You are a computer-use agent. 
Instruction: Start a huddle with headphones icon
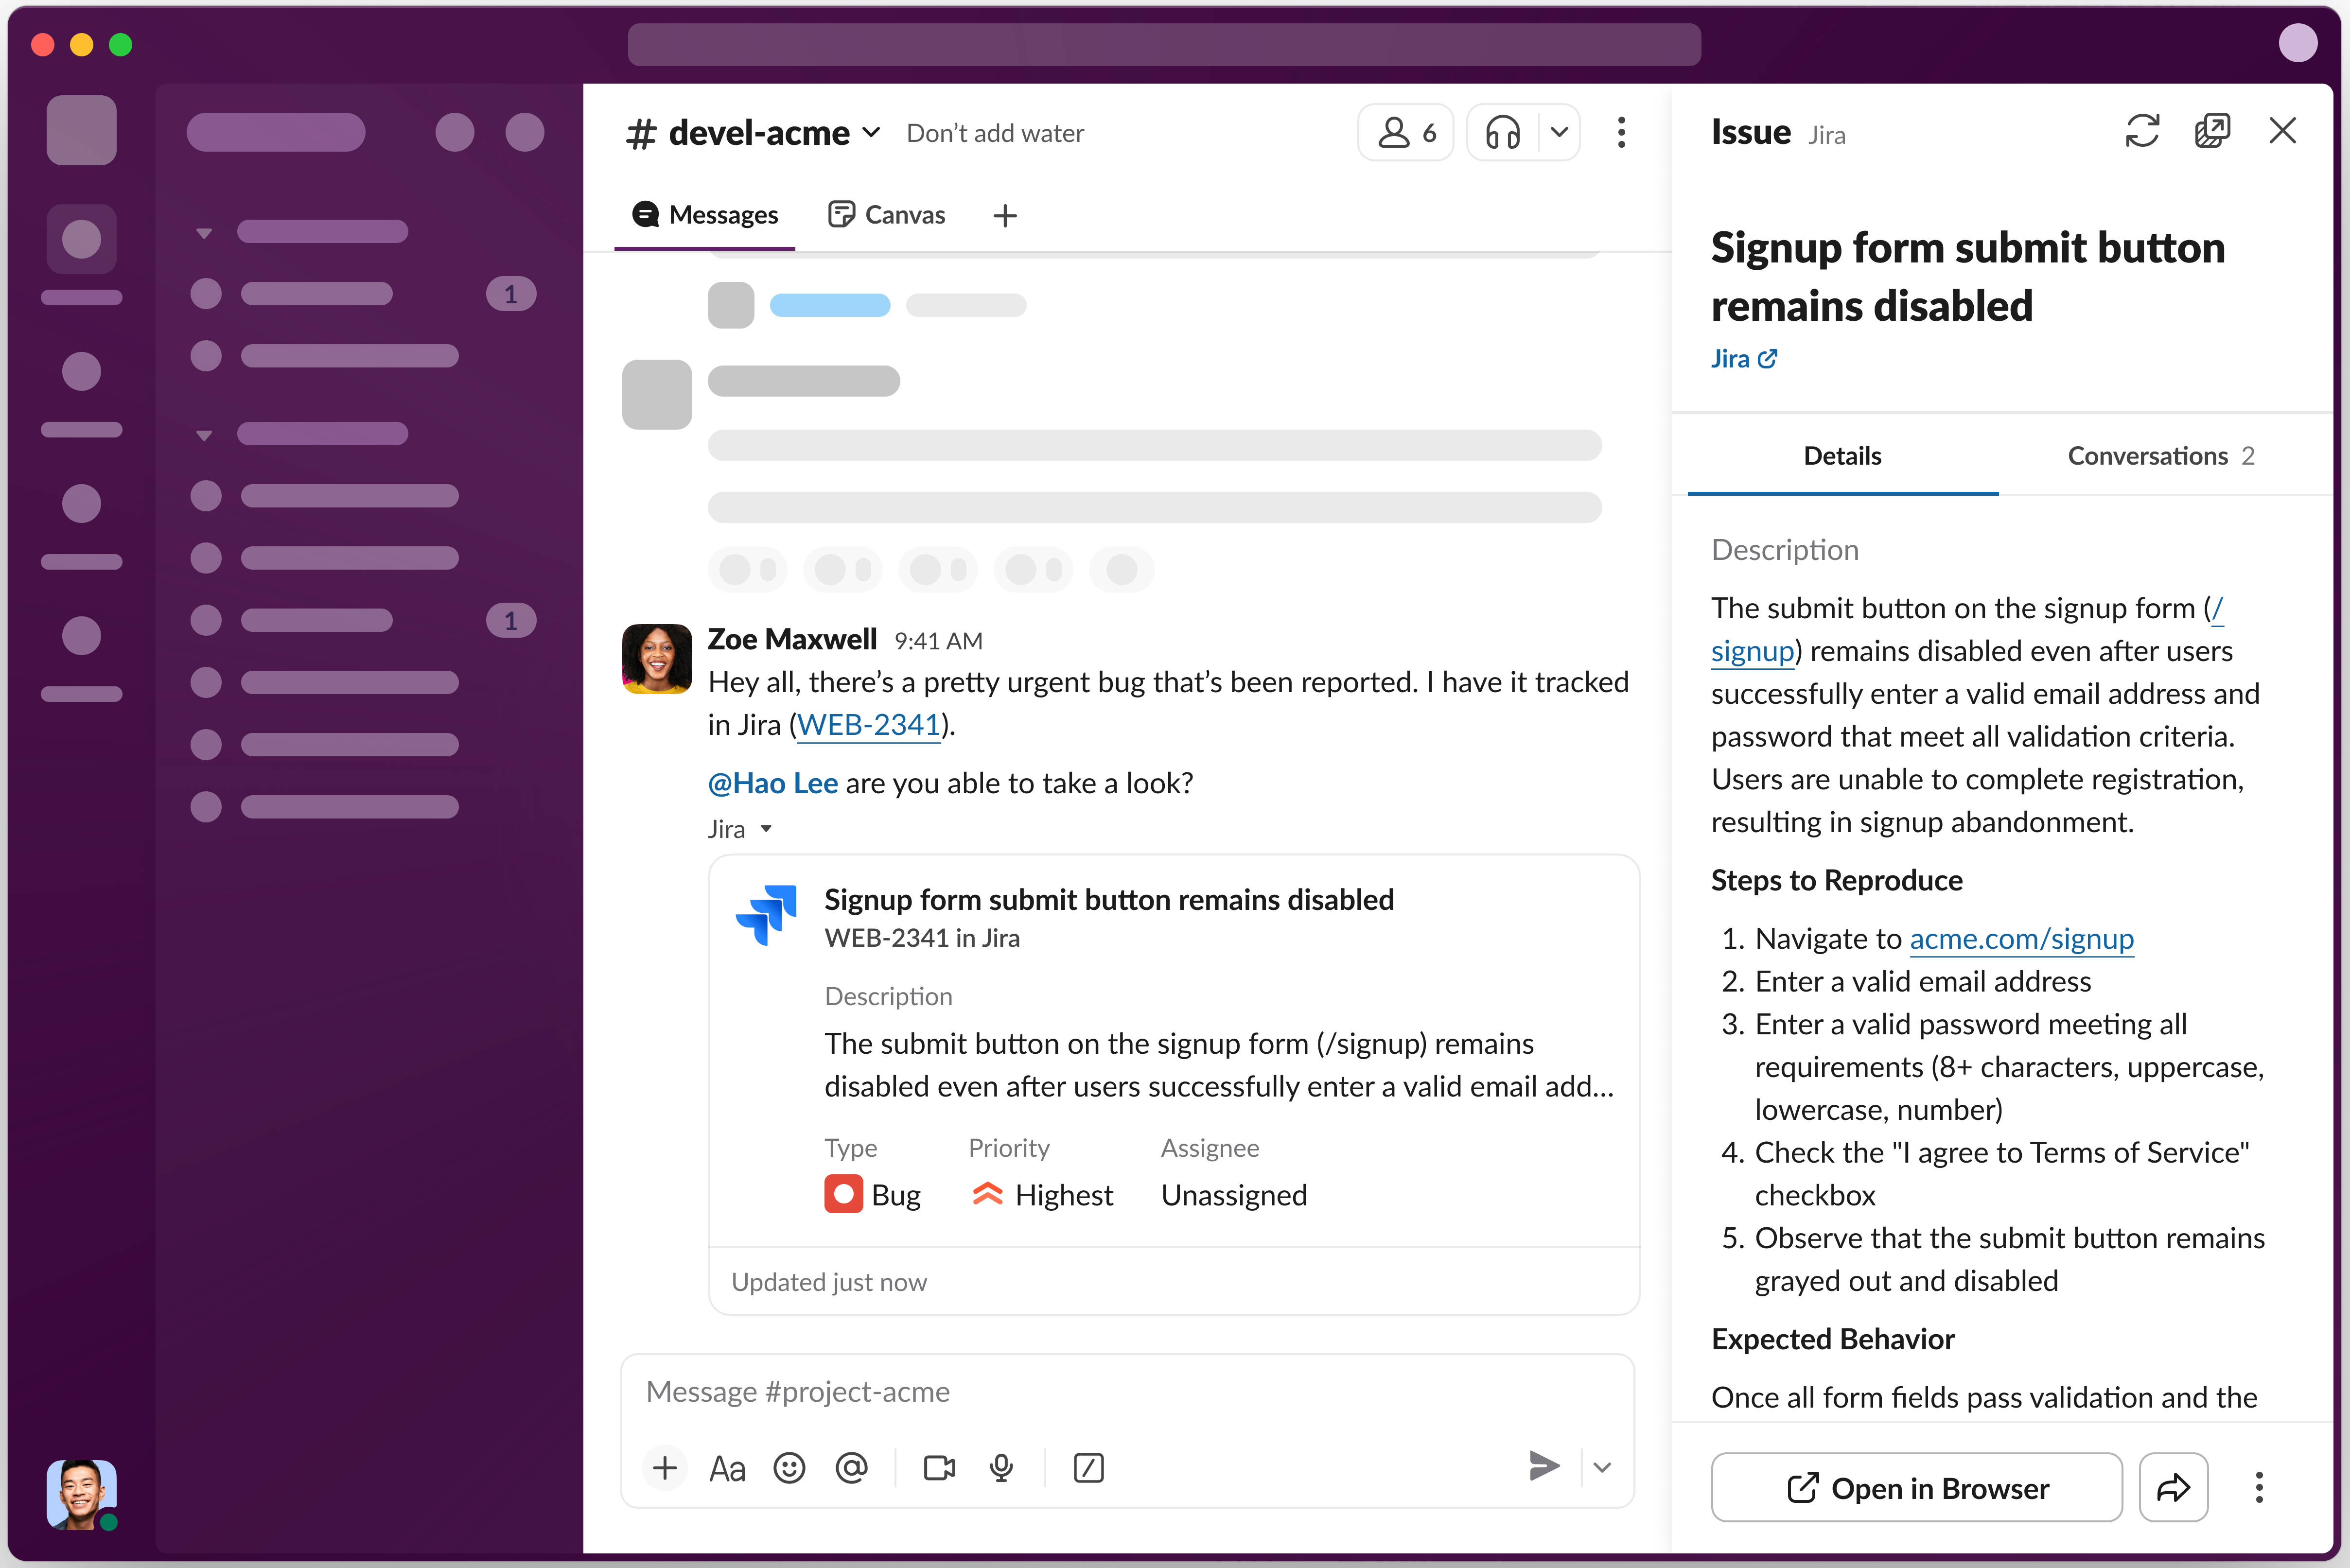1502,132
